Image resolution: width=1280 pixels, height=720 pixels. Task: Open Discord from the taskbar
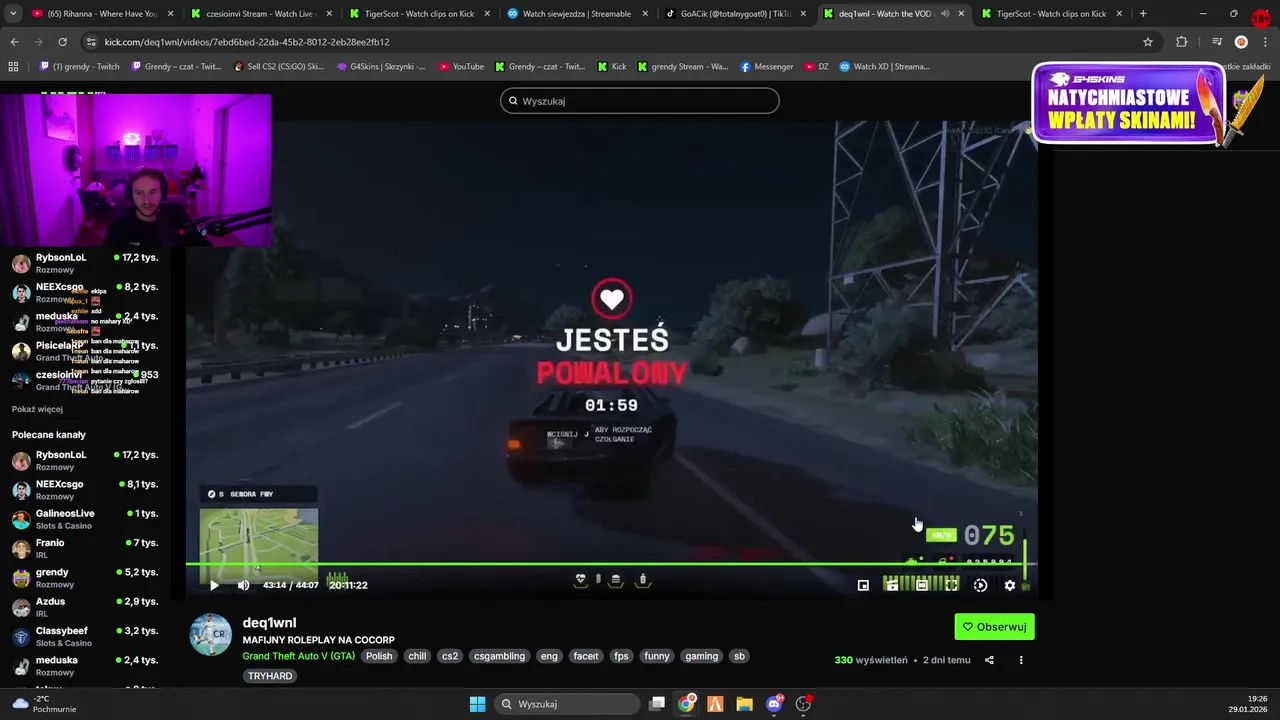point(774,704)
